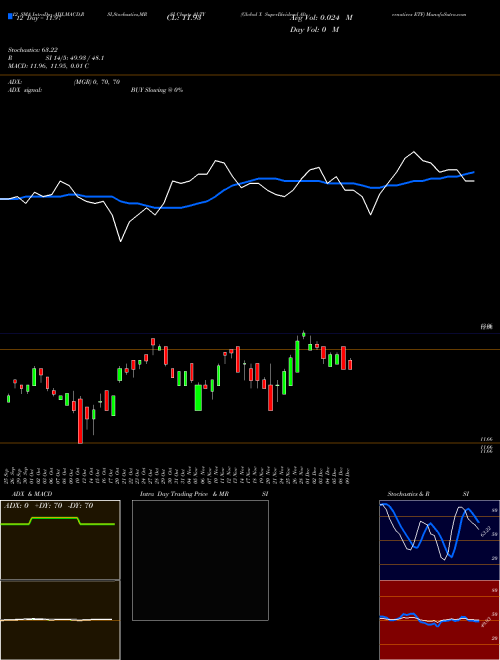Click the 'ADX: 0 +DY: 70 -DY: 70' readout
Viewport: 500px width, 660px height.
(x=48, y=506)
